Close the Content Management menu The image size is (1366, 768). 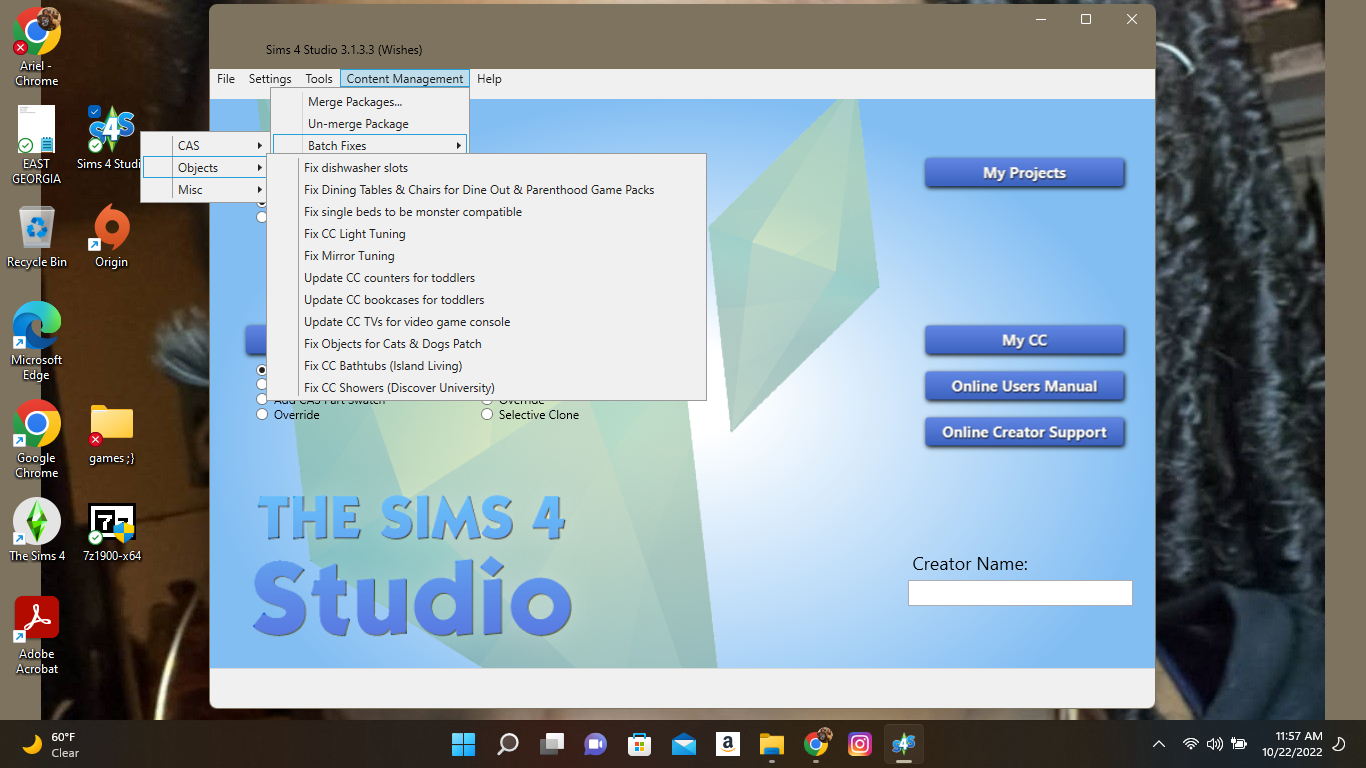pos(405,79)
